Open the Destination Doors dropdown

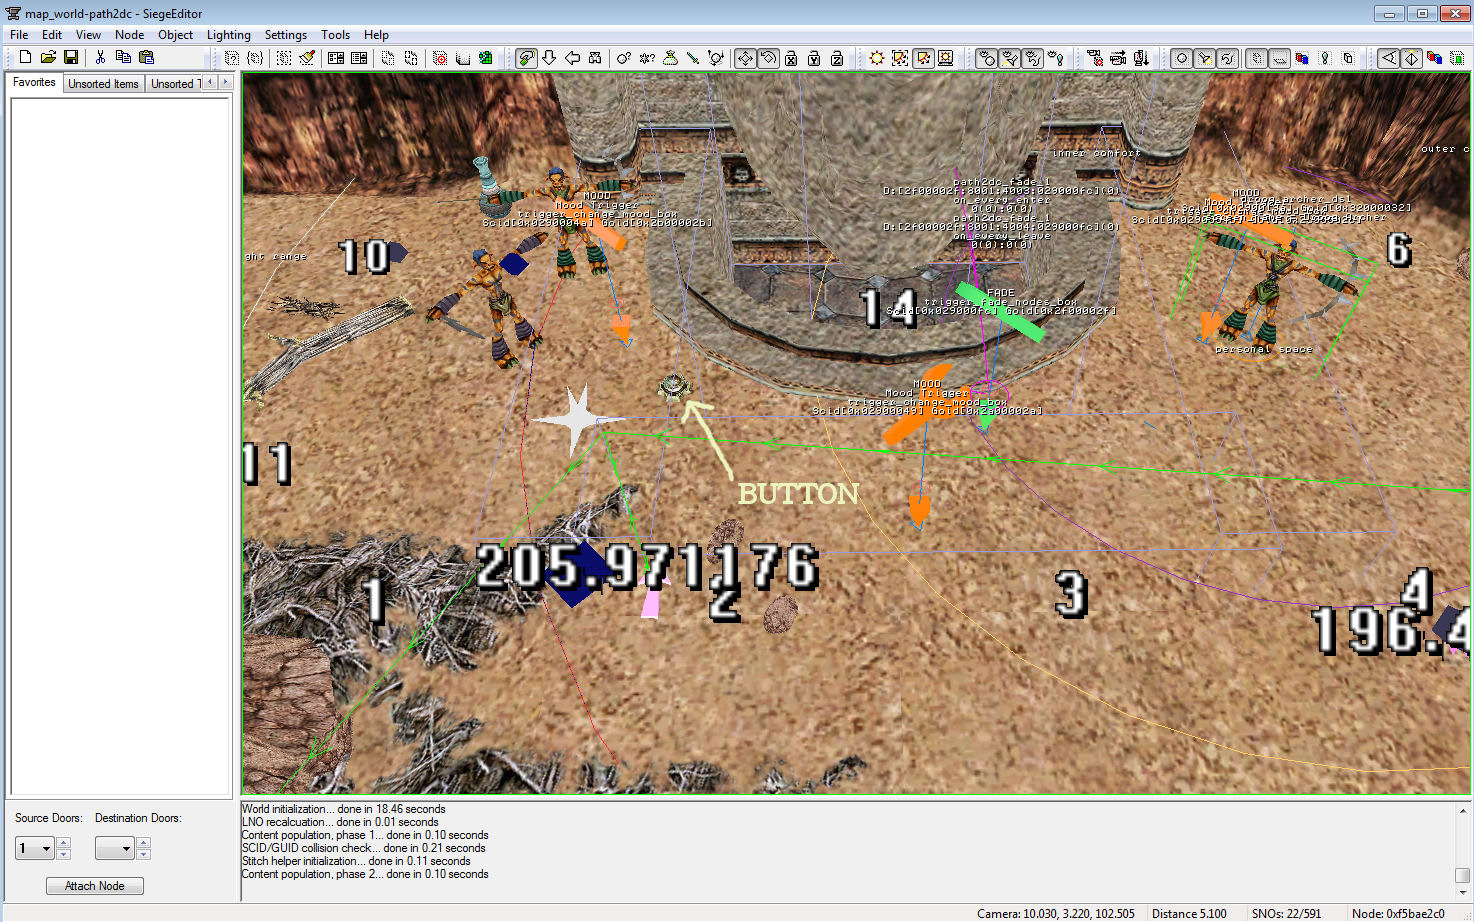click(x=114, y=849)
